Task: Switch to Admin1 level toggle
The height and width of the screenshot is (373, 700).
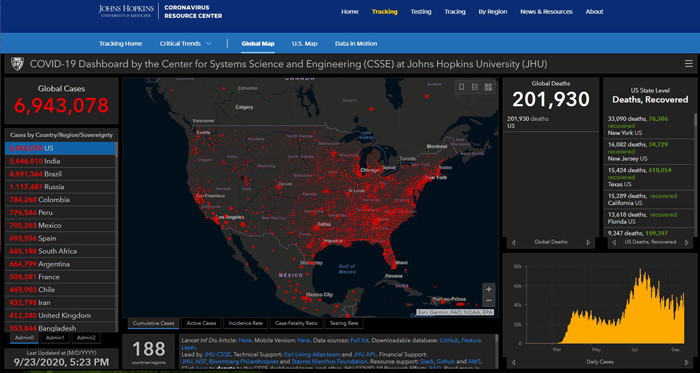Action: [56, 338]
